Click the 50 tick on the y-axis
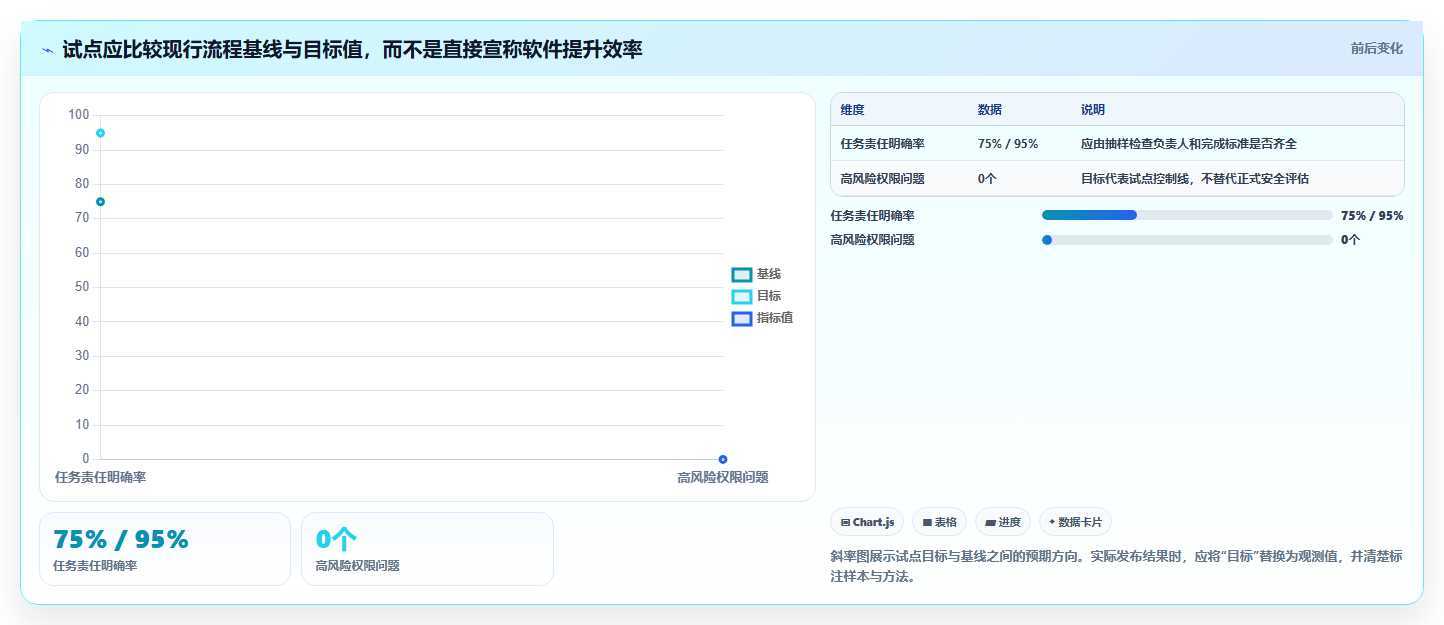Viewport: 1444px width, 625px height. (x=82, y=287)
